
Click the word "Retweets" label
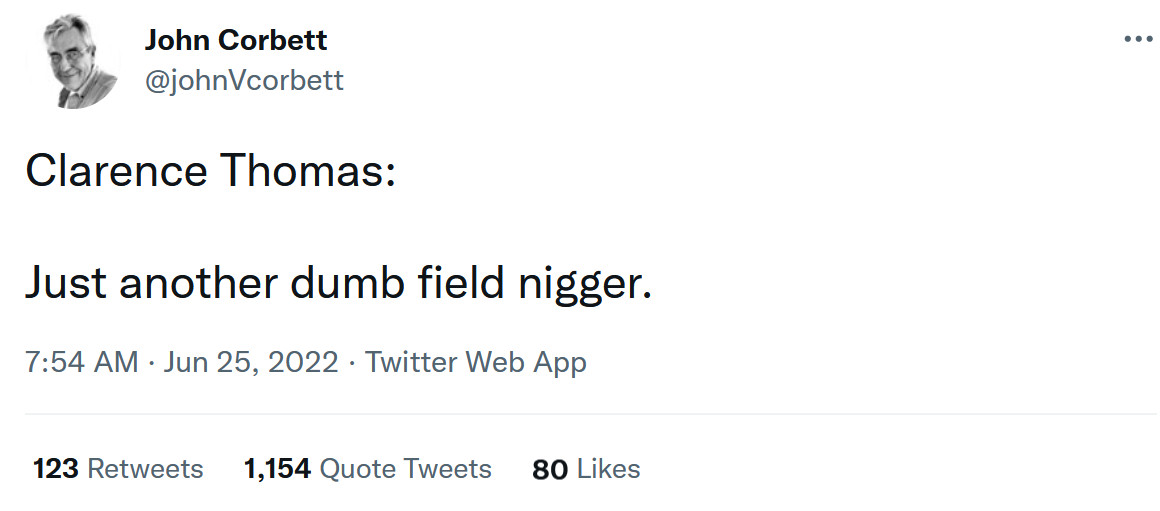[145, 468]
